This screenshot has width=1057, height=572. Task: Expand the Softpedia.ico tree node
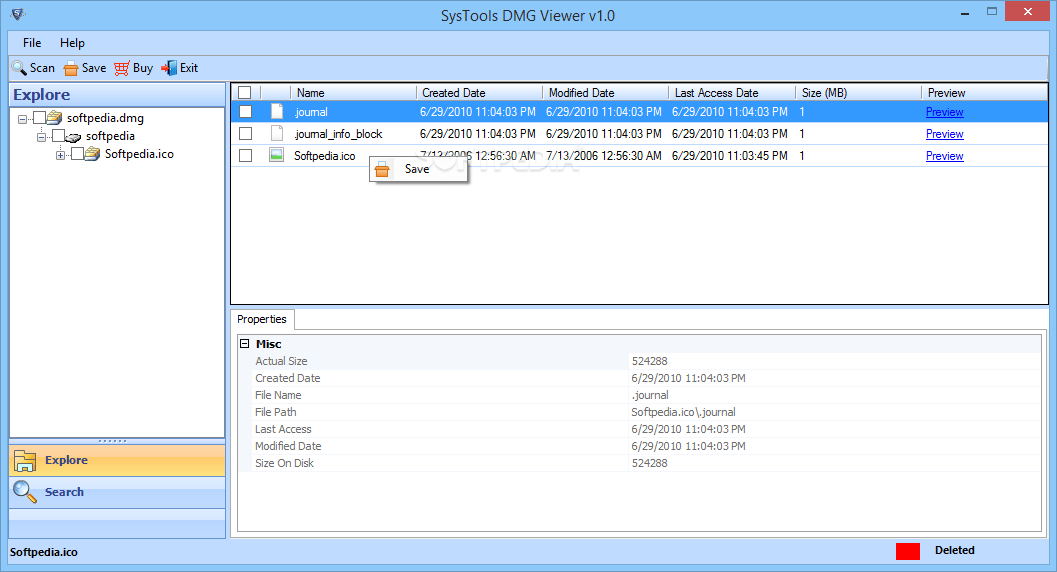point(60,155)
